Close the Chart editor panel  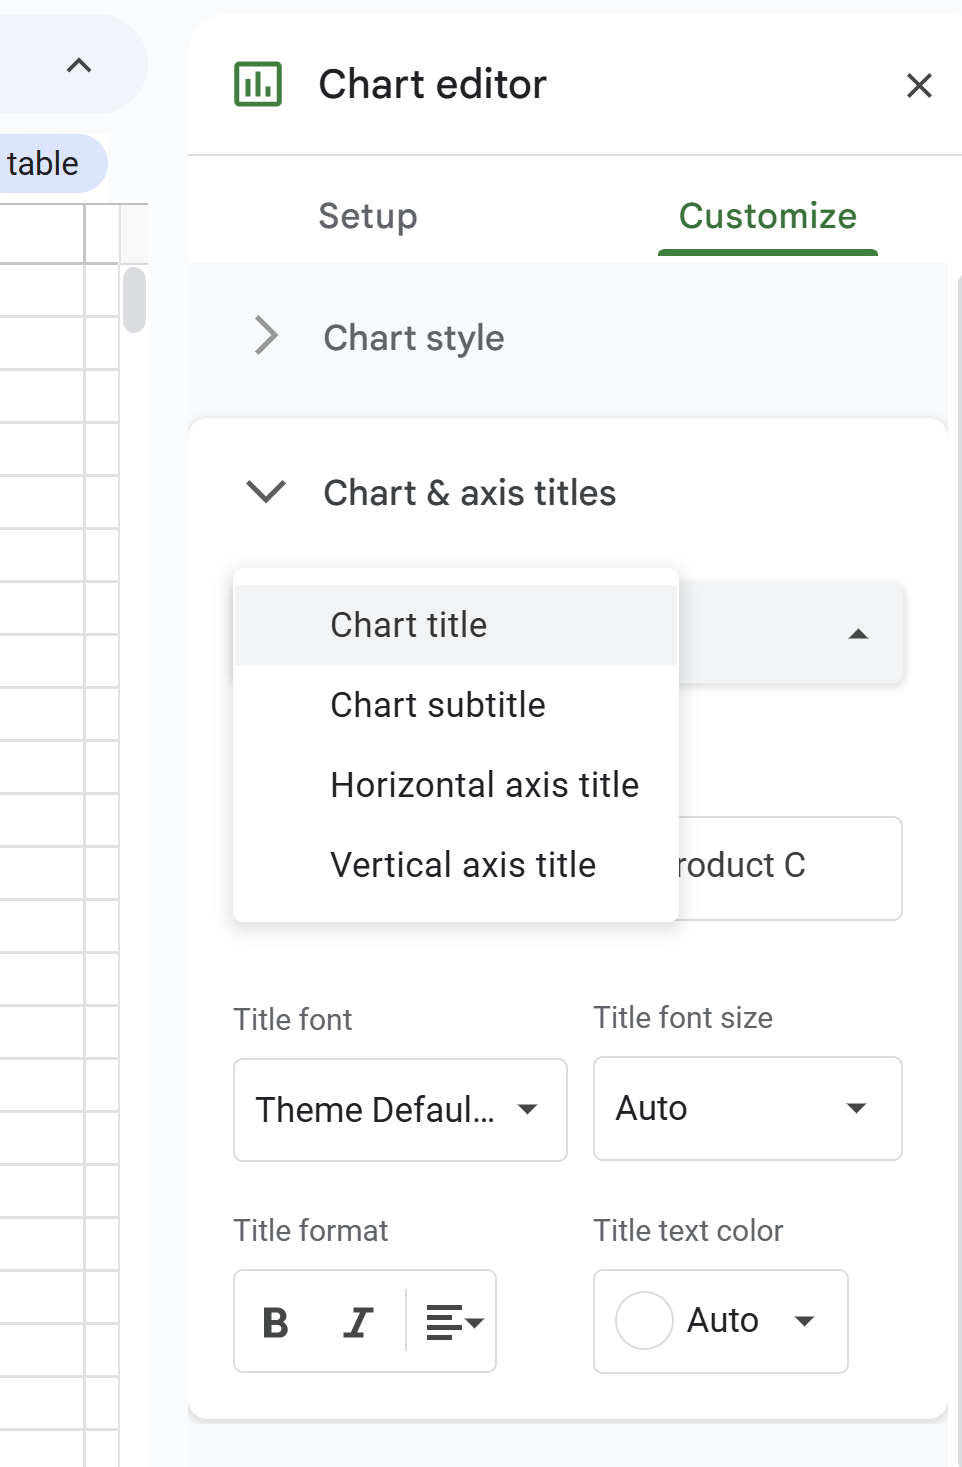919,86
